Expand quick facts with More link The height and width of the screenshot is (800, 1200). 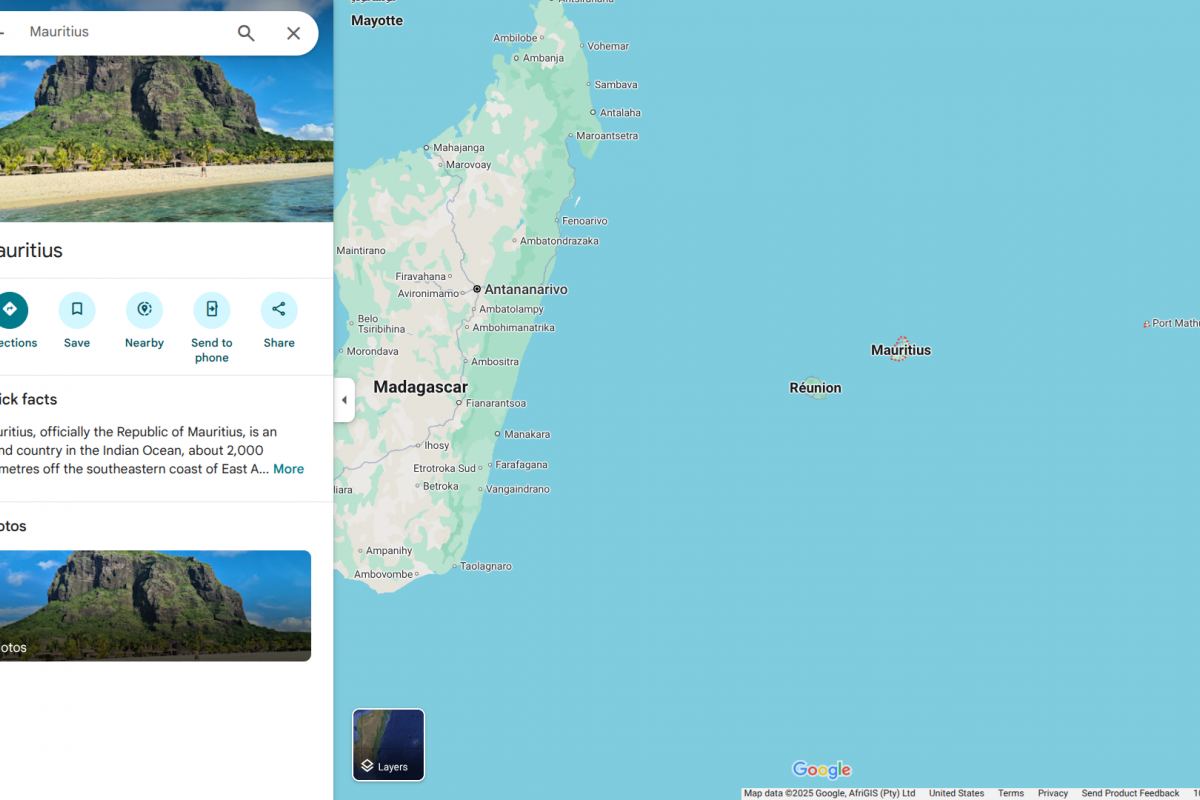coord(288,469)
